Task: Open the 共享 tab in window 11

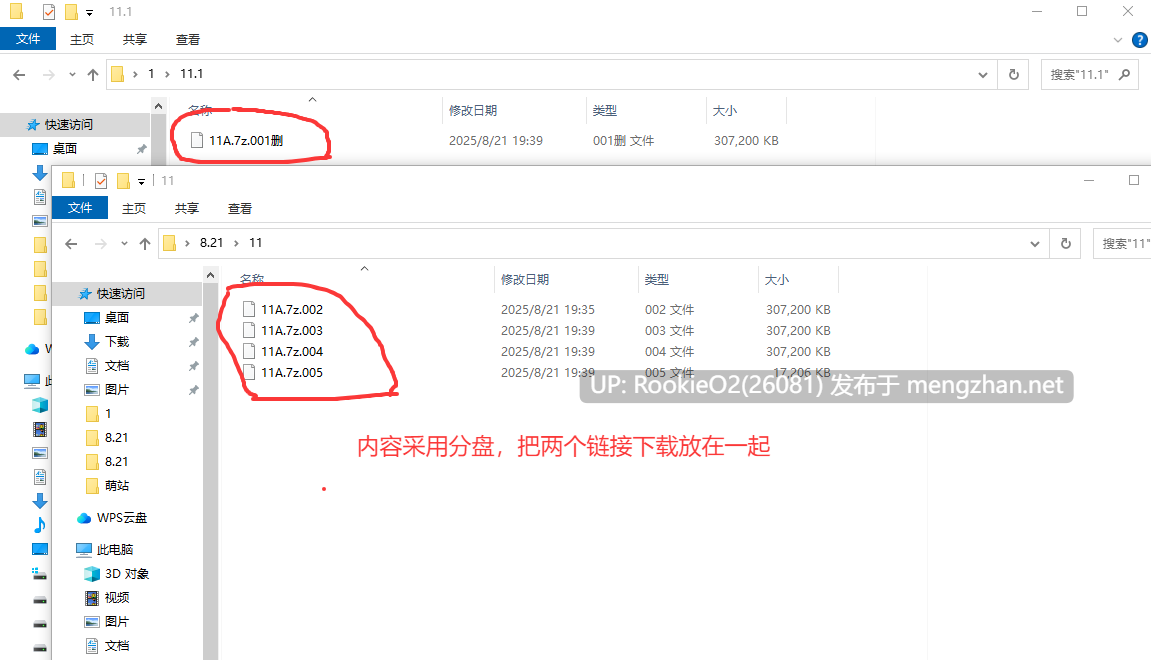Action: [186, 208]
